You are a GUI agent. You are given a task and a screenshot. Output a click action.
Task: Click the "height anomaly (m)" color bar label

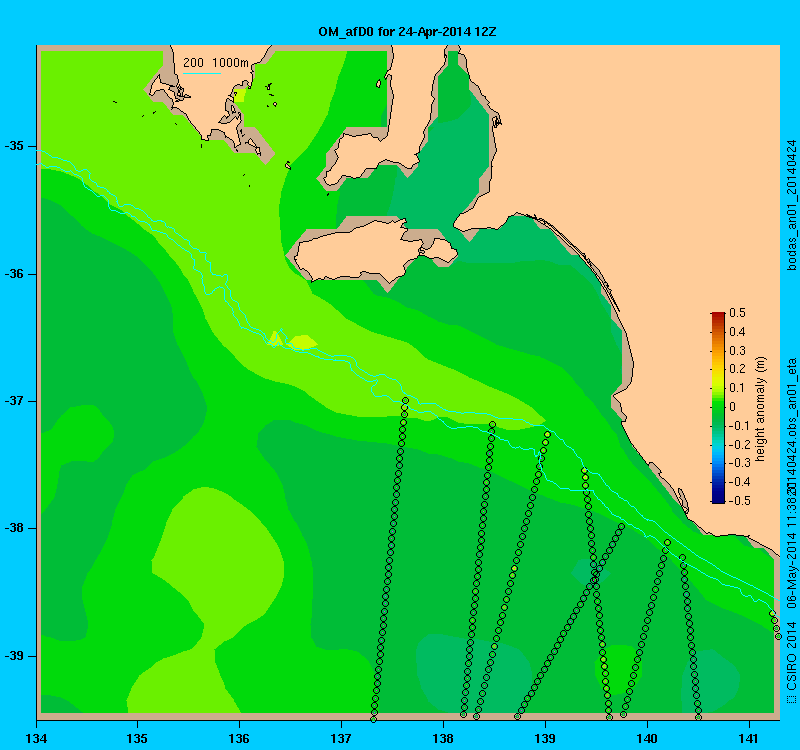point(761,409)
